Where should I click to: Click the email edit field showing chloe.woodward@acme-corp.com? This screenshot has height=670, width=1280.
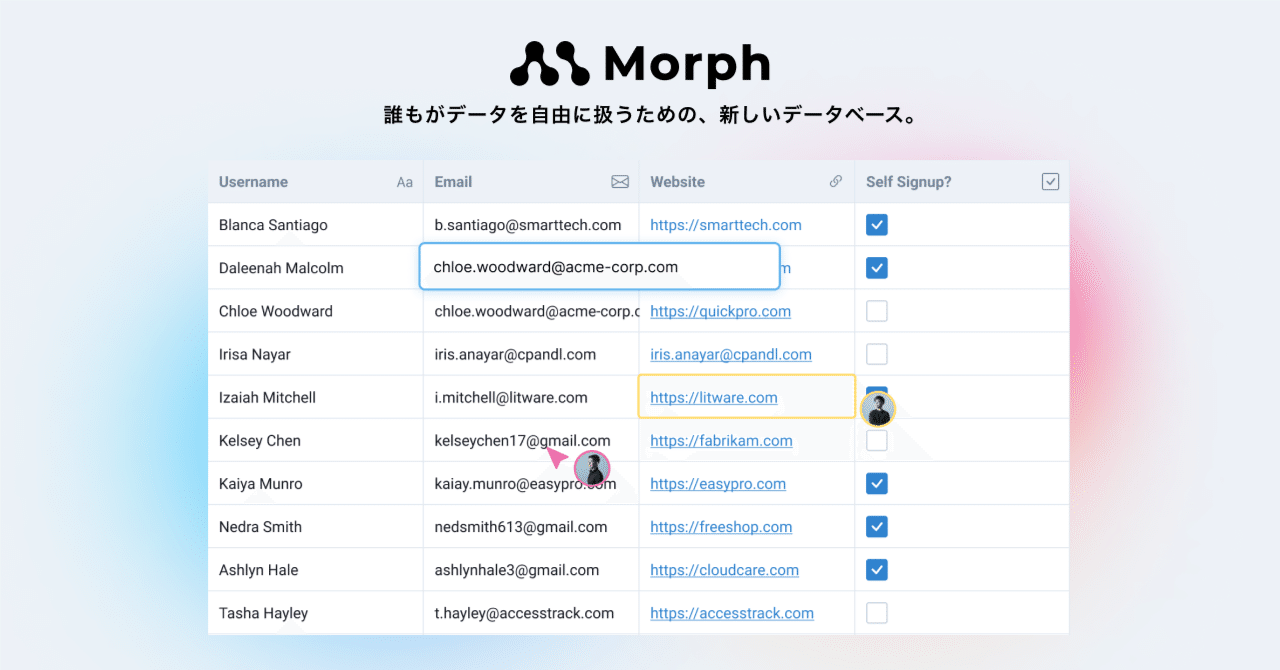click(598, 266)
